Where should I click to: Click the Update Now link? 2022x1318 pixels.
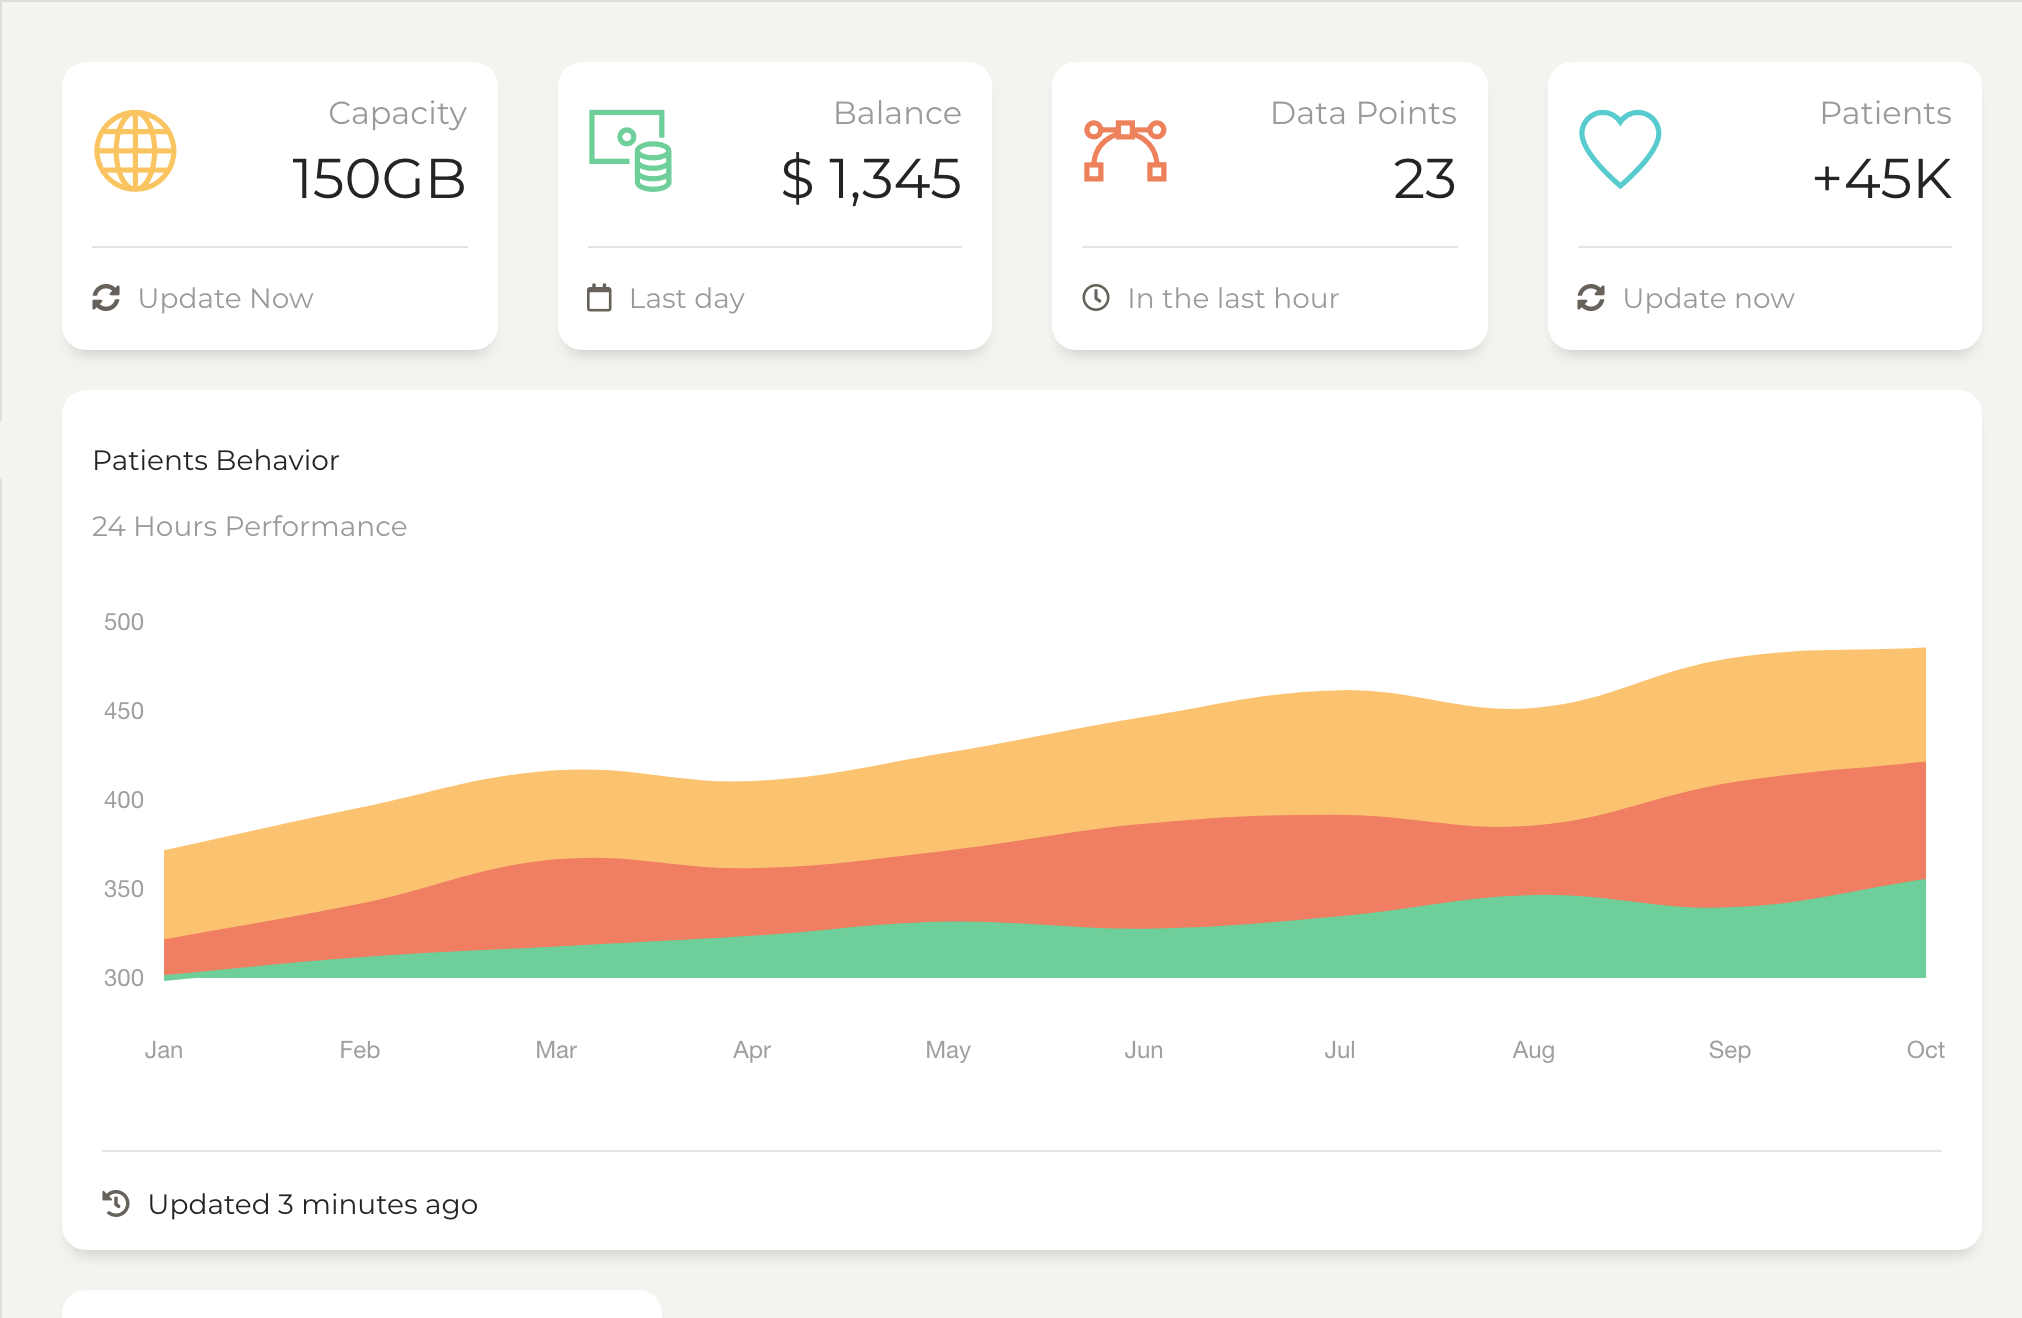(225, 298)
